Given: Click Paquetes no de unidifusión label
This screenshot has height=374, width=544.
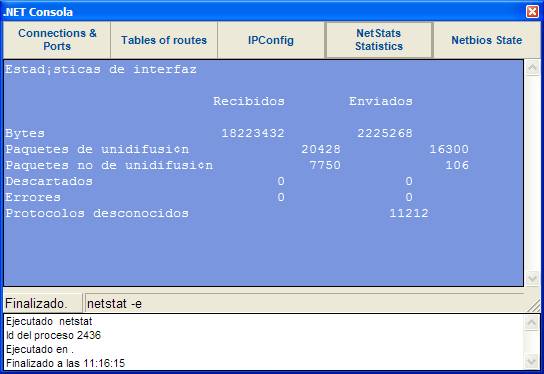Looking at the screenshot, I should tap(109, 165).
